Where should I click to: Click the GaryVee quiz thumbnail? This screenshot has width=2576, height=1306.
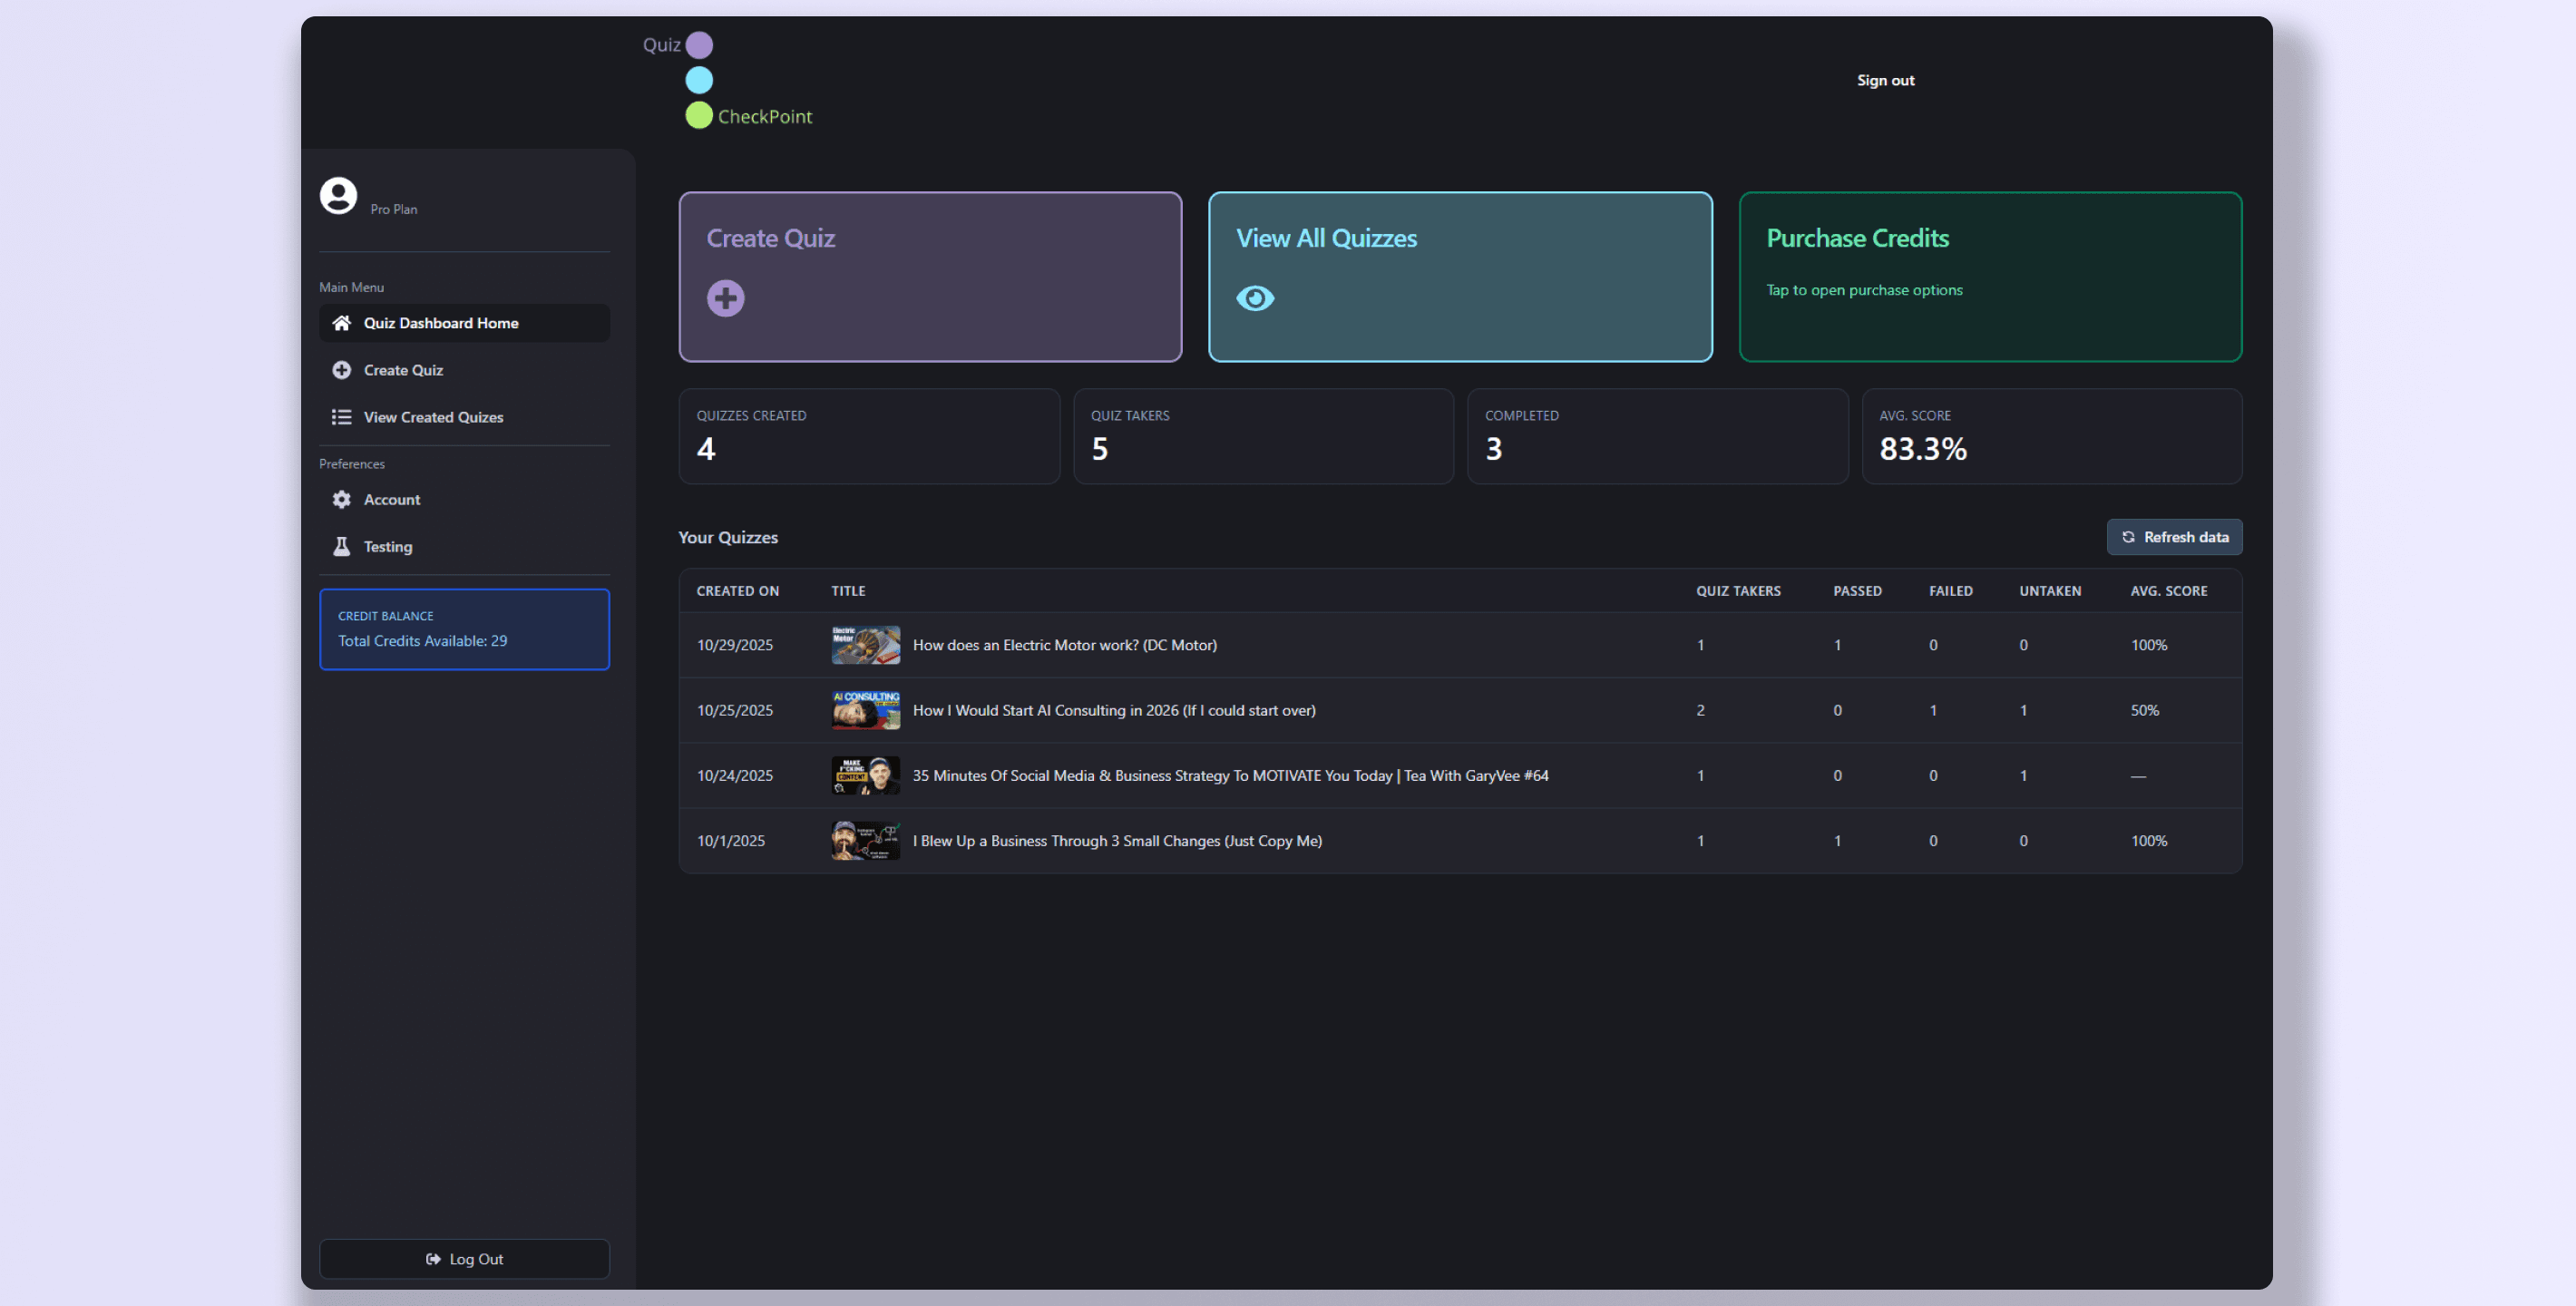[x=864, y=775]
